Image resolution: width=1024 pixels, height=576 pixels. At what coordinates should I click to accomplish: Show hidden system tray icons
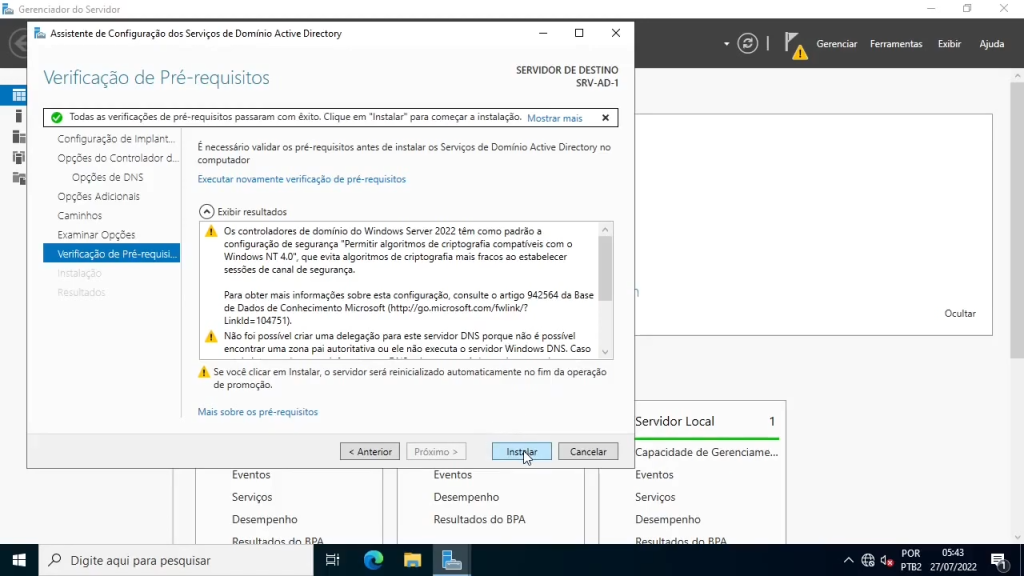(848, 560)
